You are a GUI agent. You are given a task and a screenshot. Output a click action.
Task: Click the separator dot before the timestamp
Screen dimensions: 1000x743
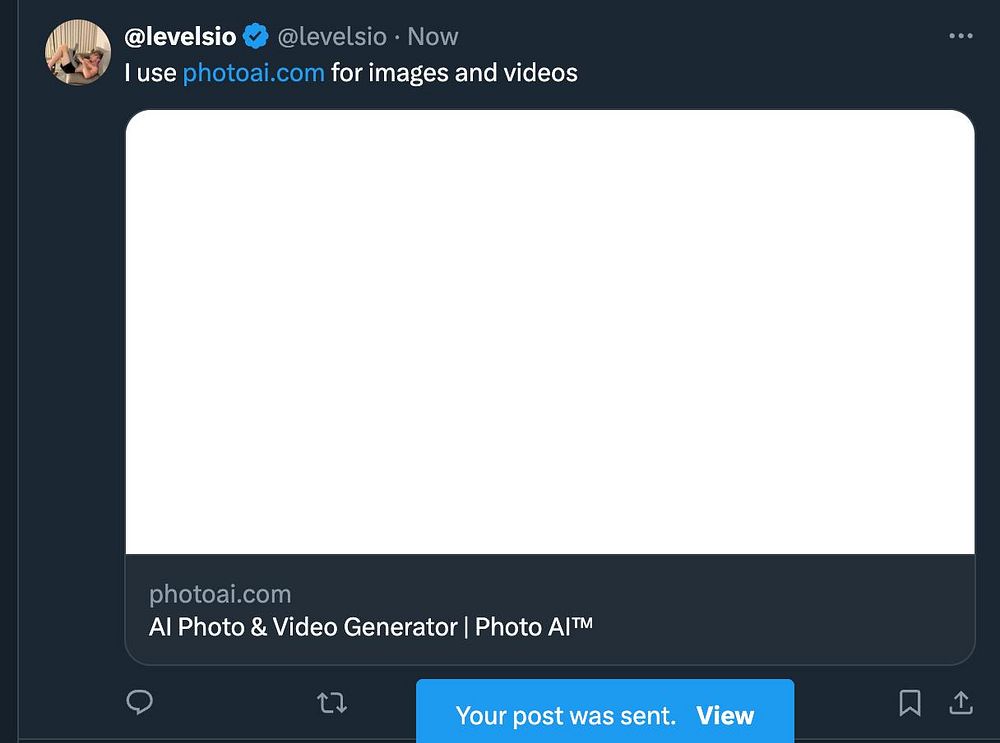[x=397, y=37]
